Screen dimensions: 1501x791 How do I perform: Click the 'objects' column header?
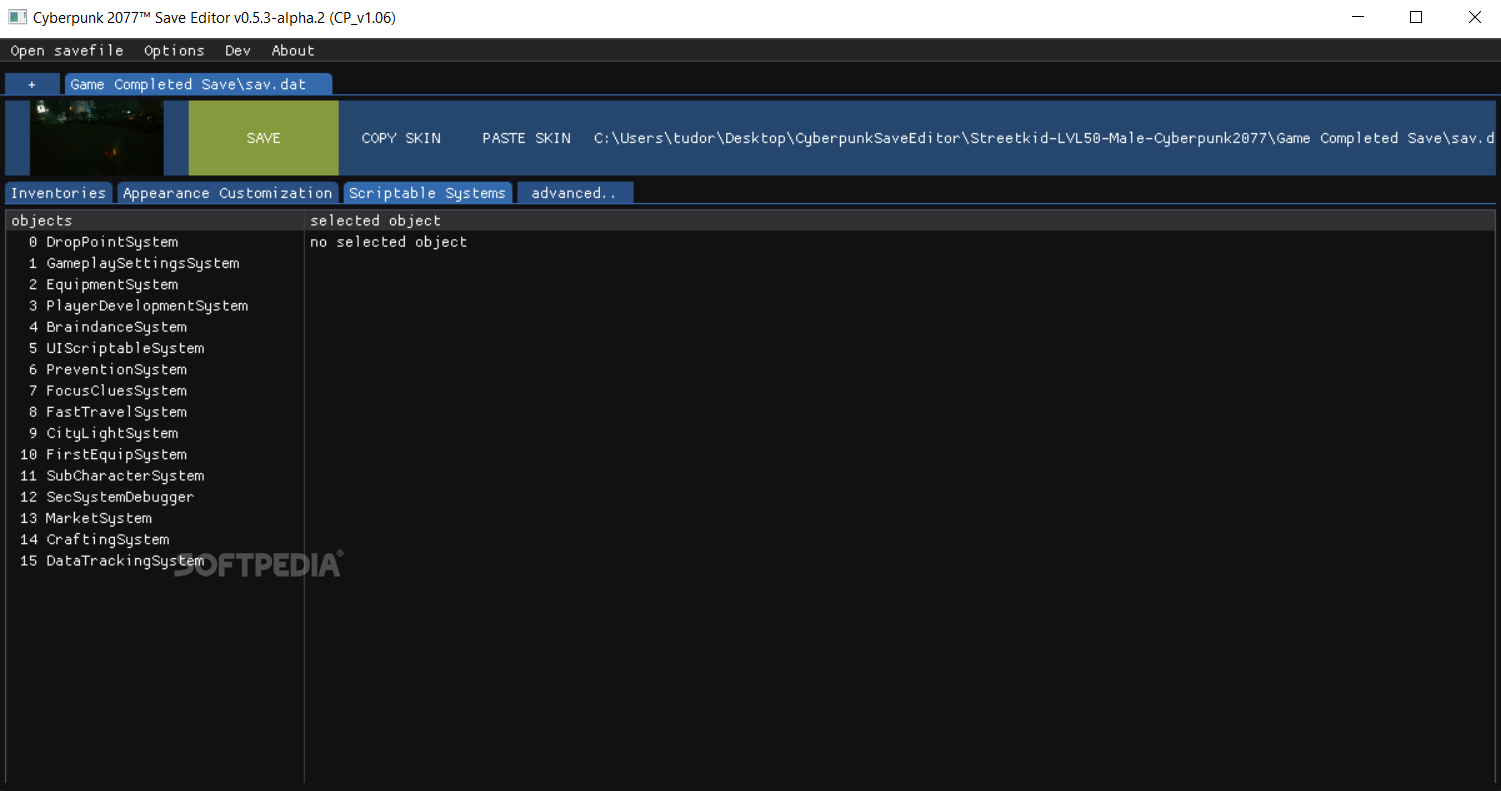[x=155, y=220]
